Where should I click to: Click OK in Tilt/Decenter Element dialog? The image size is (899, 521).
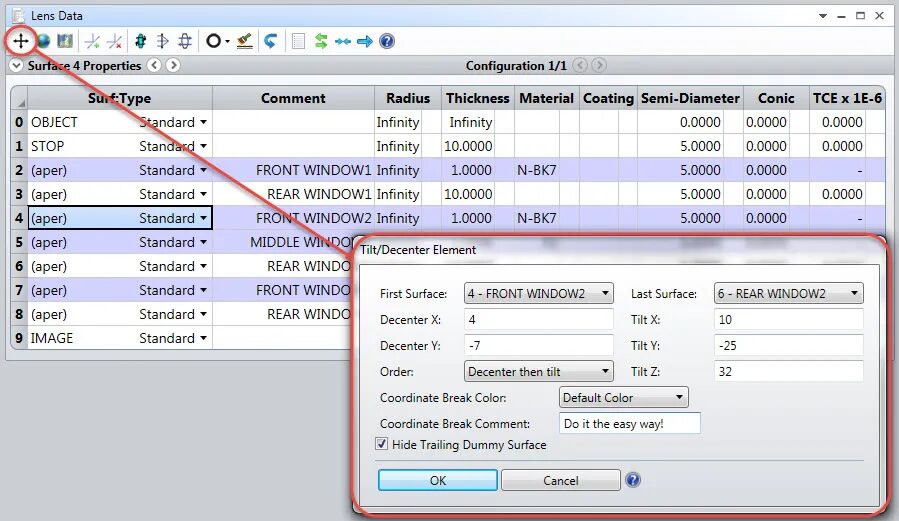(437, 480)
